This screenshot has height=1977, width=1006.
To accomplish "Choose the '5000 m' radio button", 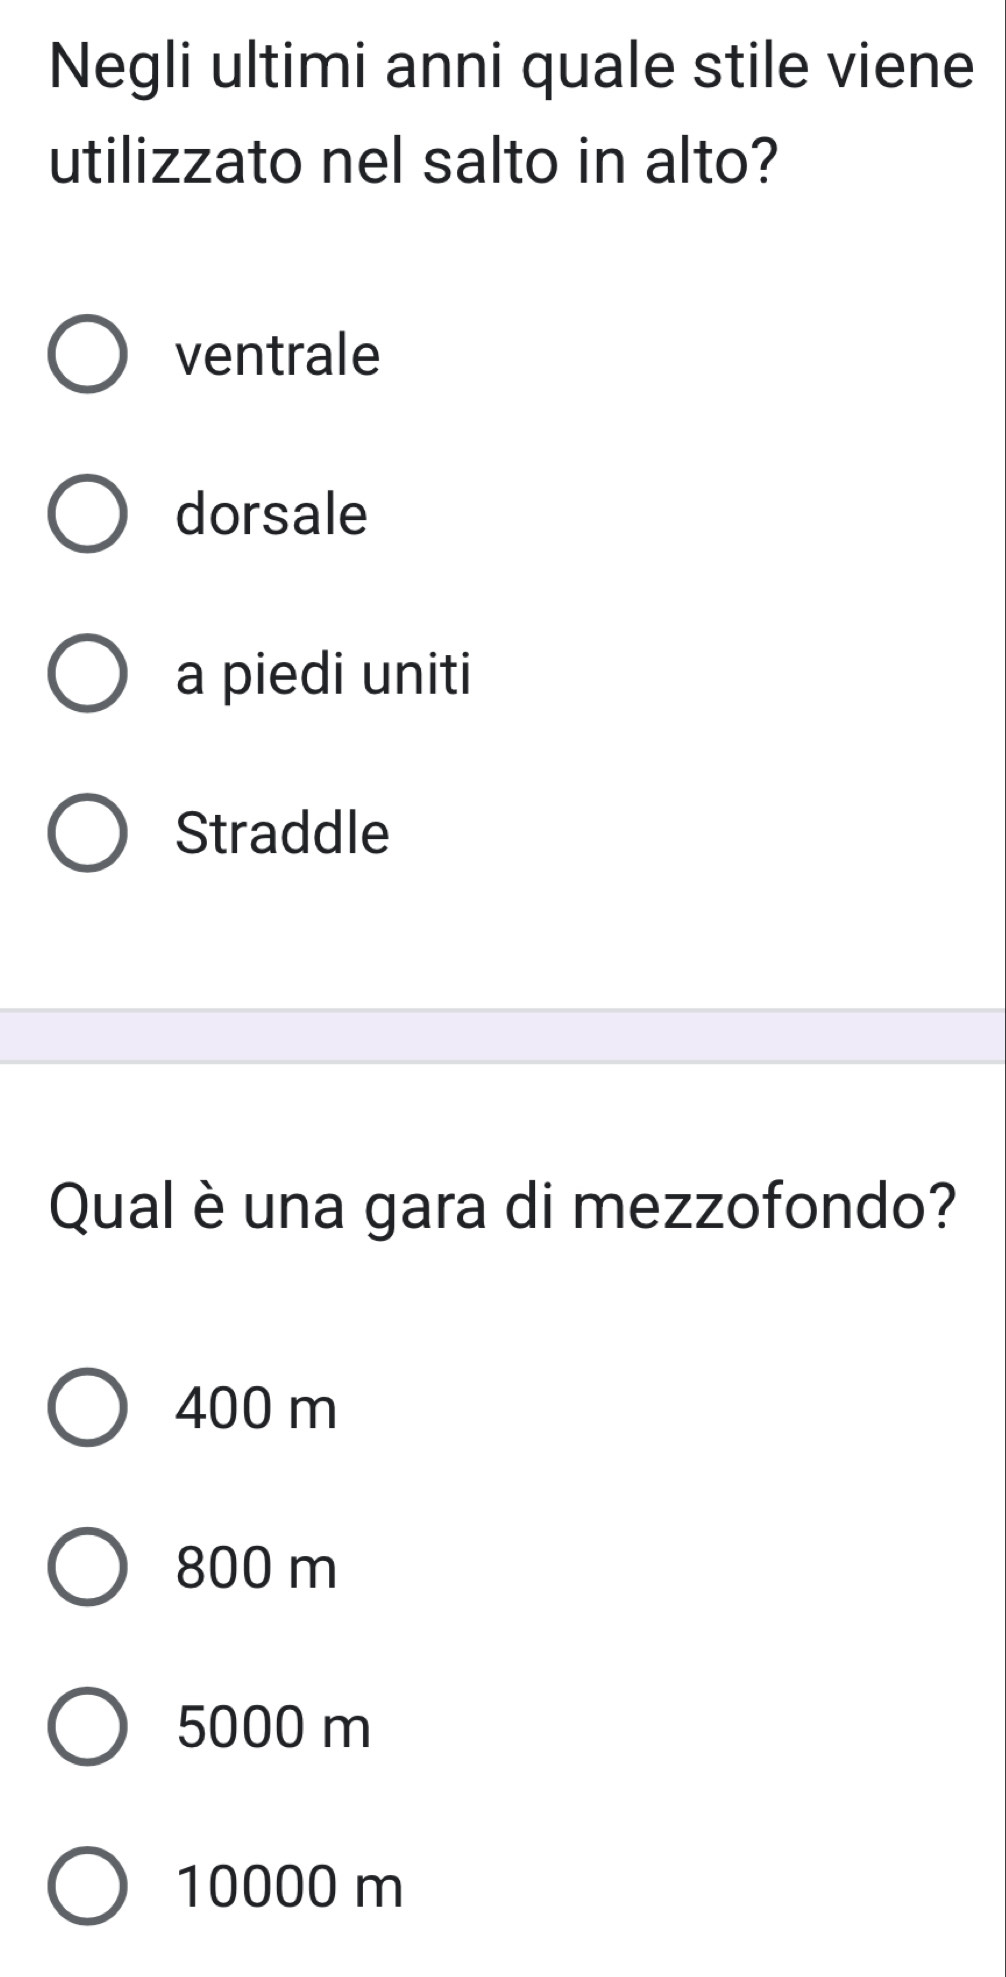I will (87, 1727).
